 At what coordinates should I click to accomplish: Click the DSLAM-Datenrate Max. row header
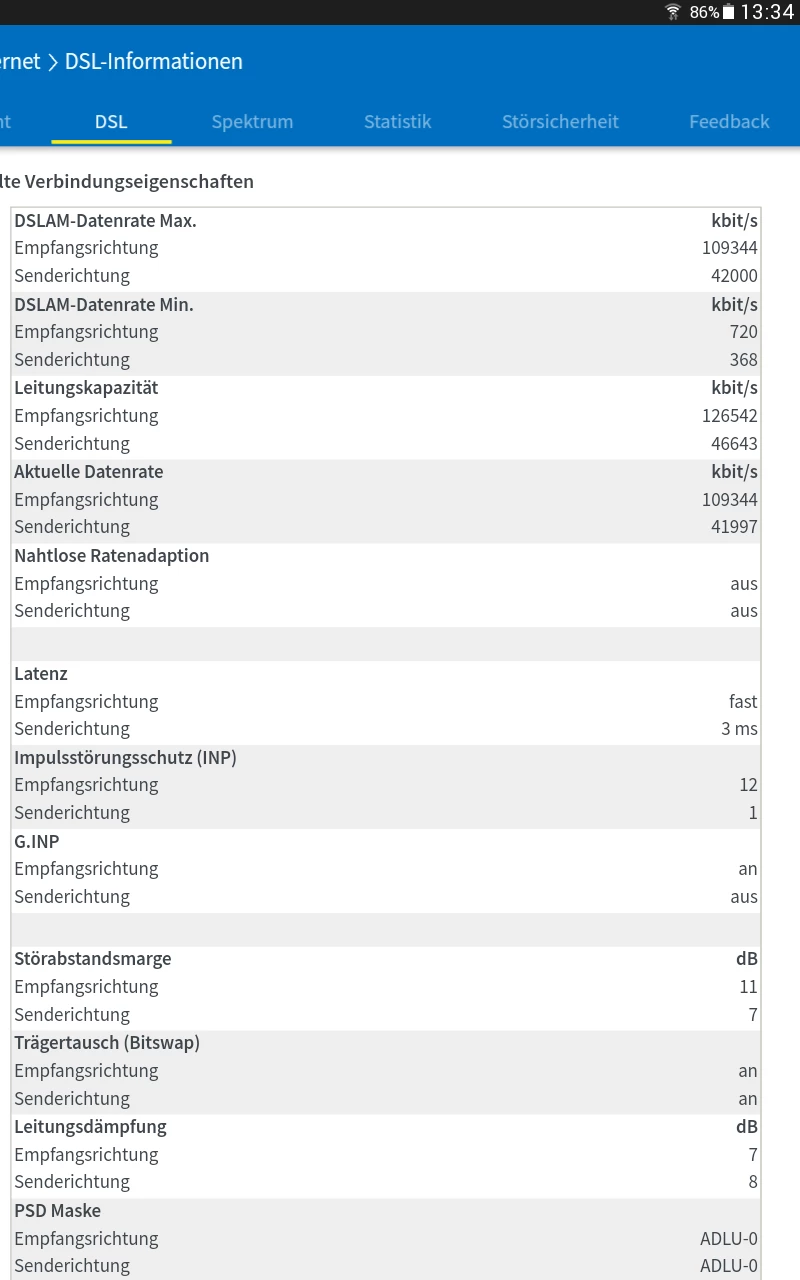(x=105, y=221)
